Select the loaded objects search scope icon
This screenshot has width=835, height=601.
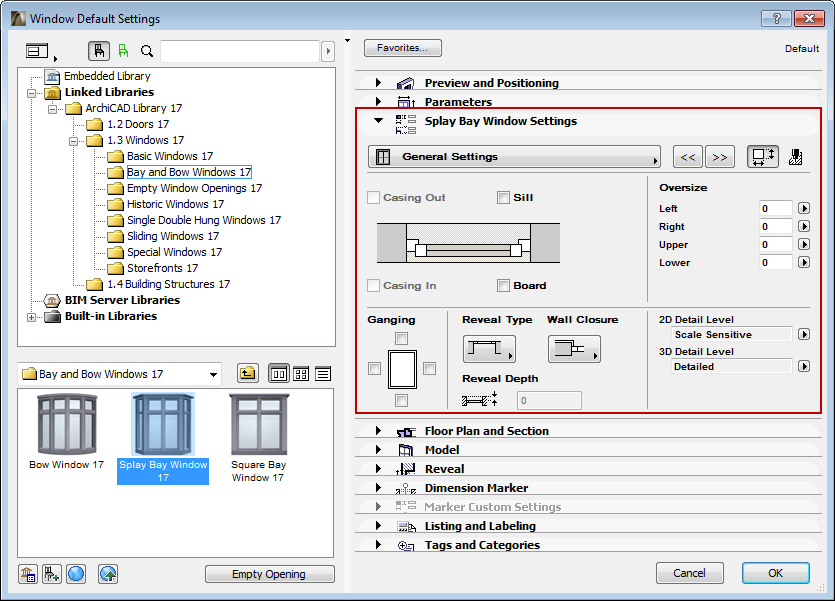[x=99, y=50]
